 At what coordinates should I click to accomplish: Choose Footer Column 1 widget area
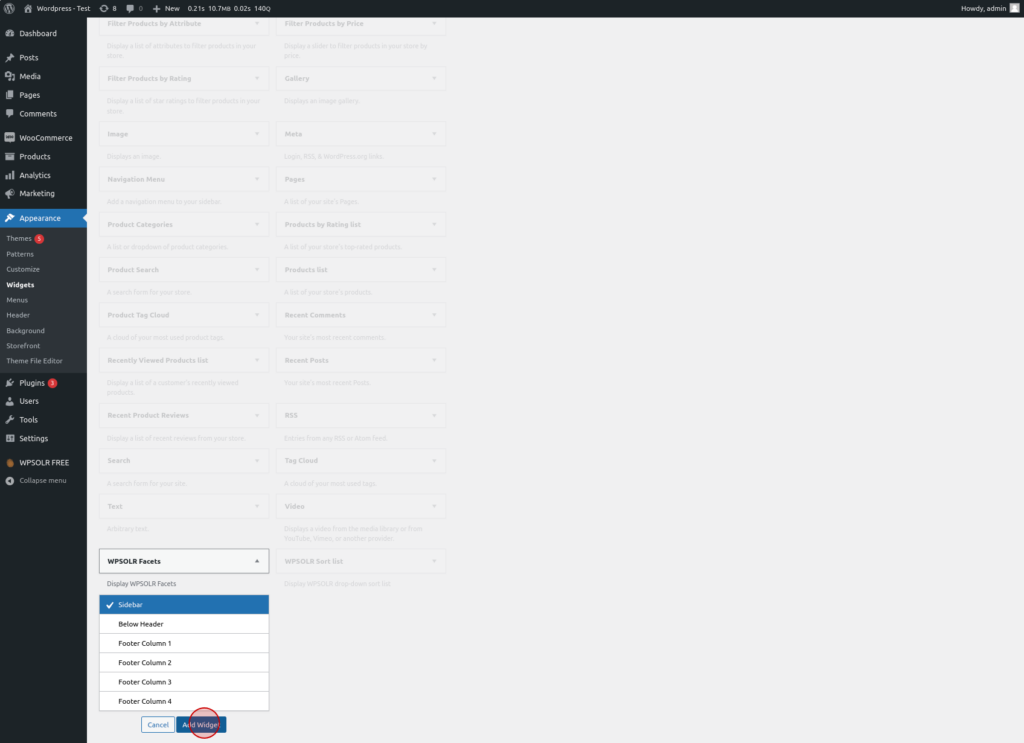[184, 643]
